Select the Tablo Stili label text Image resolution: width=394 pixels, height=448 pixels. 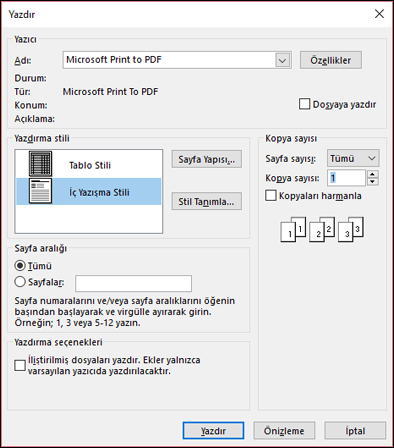90,165
